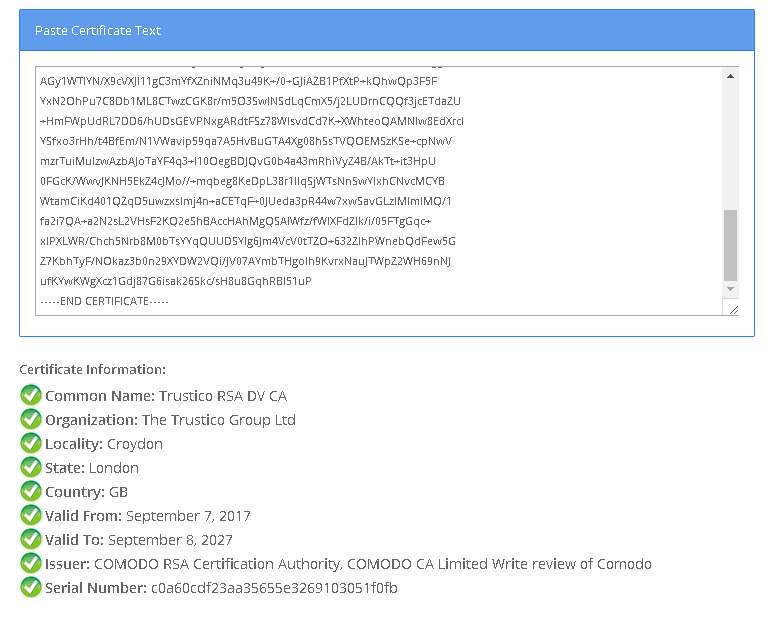The height and width of the screenshot is (620, 767).
Task: Click the green check beside Valid From
Action: [x=30, y=516]
